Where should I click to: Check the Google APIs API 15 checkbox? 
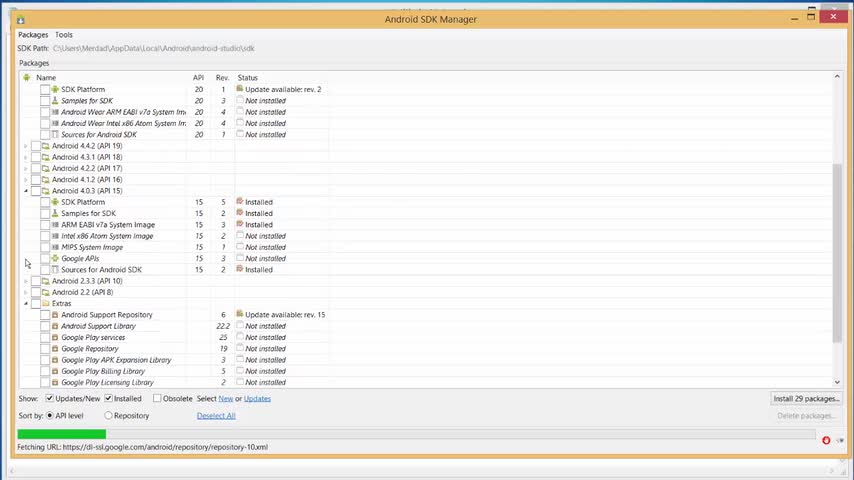pos(45,258)
